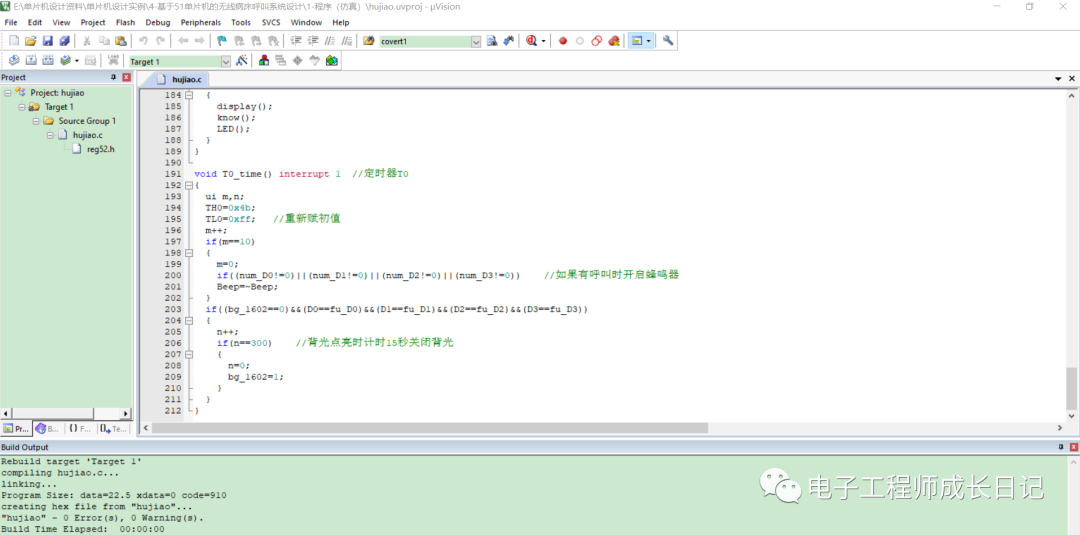1080x535 pixels.
Task: Fold the code block at line 204
Action: (189, 320)
